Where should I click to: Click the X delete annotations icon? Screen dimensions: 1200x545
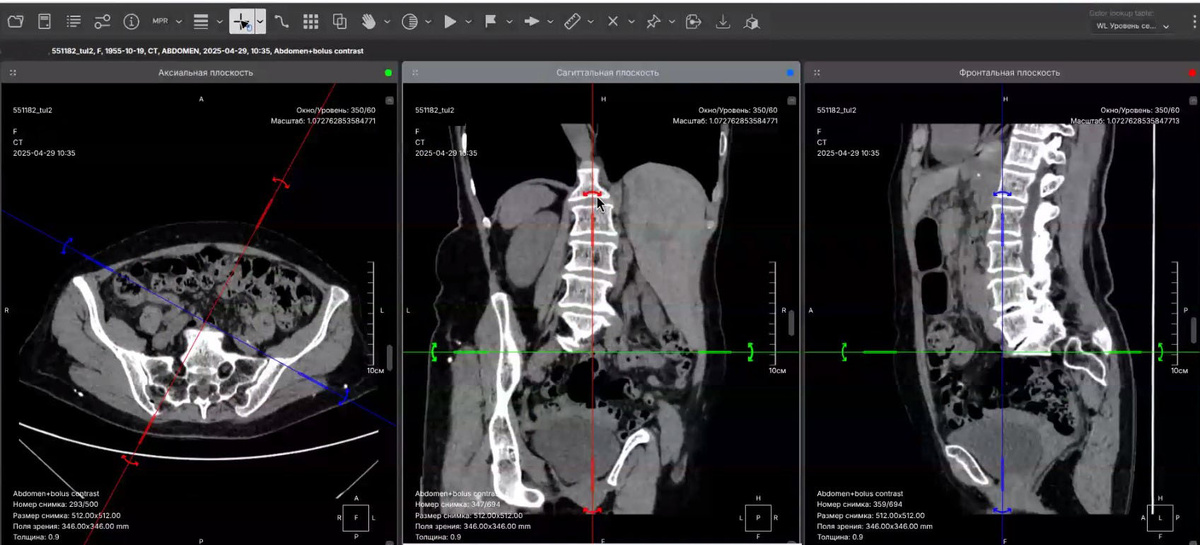[x=613, y=21]
